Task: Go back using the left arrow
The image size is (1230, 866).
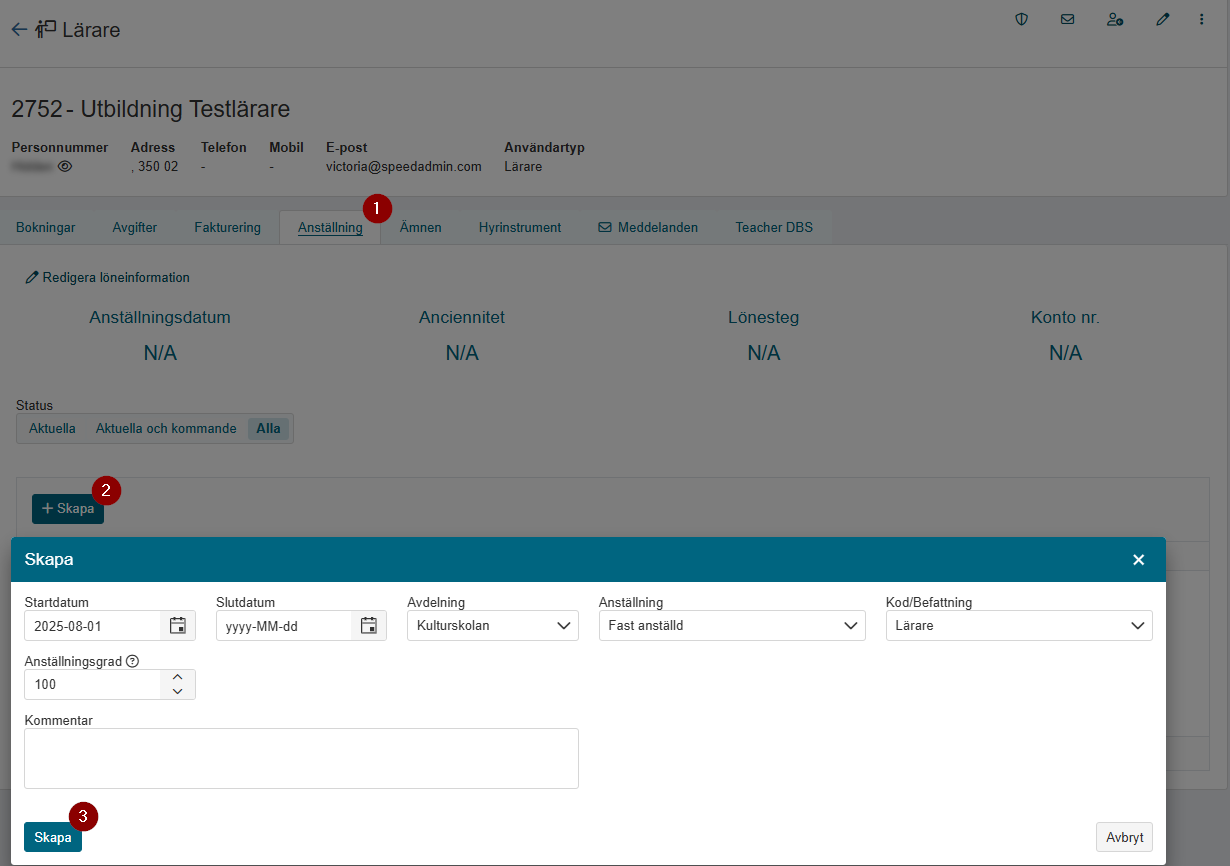Action: pos(19,30)
